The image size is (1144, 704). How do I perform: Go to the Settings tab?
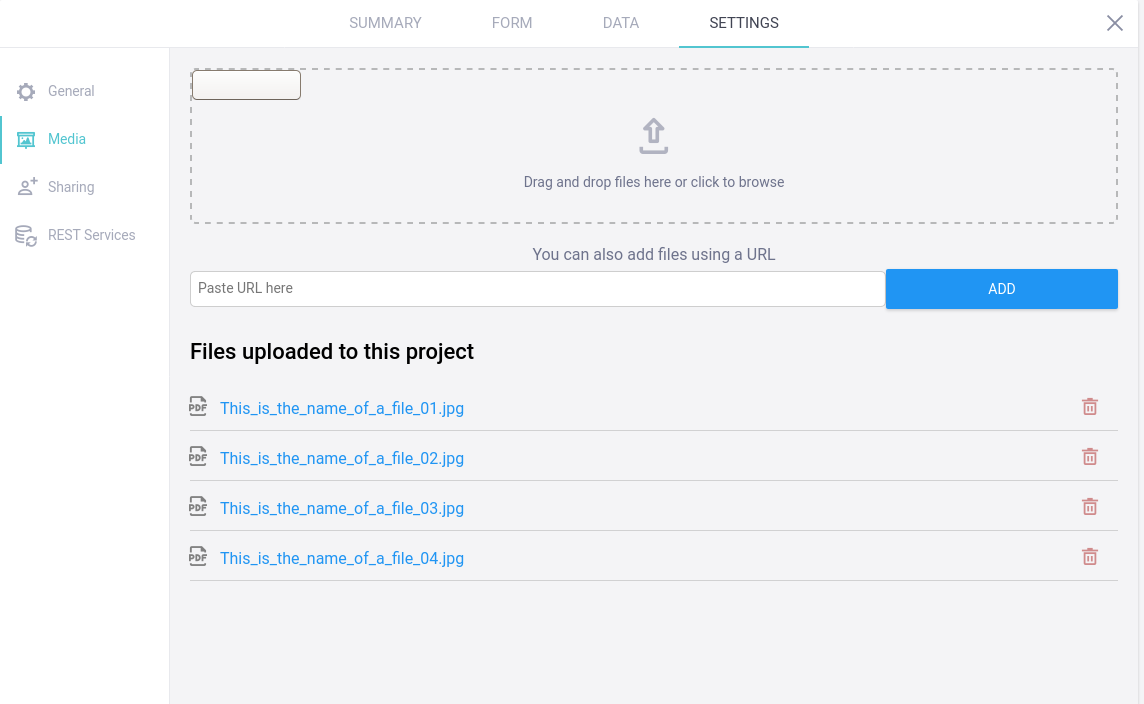coord(743,22)
